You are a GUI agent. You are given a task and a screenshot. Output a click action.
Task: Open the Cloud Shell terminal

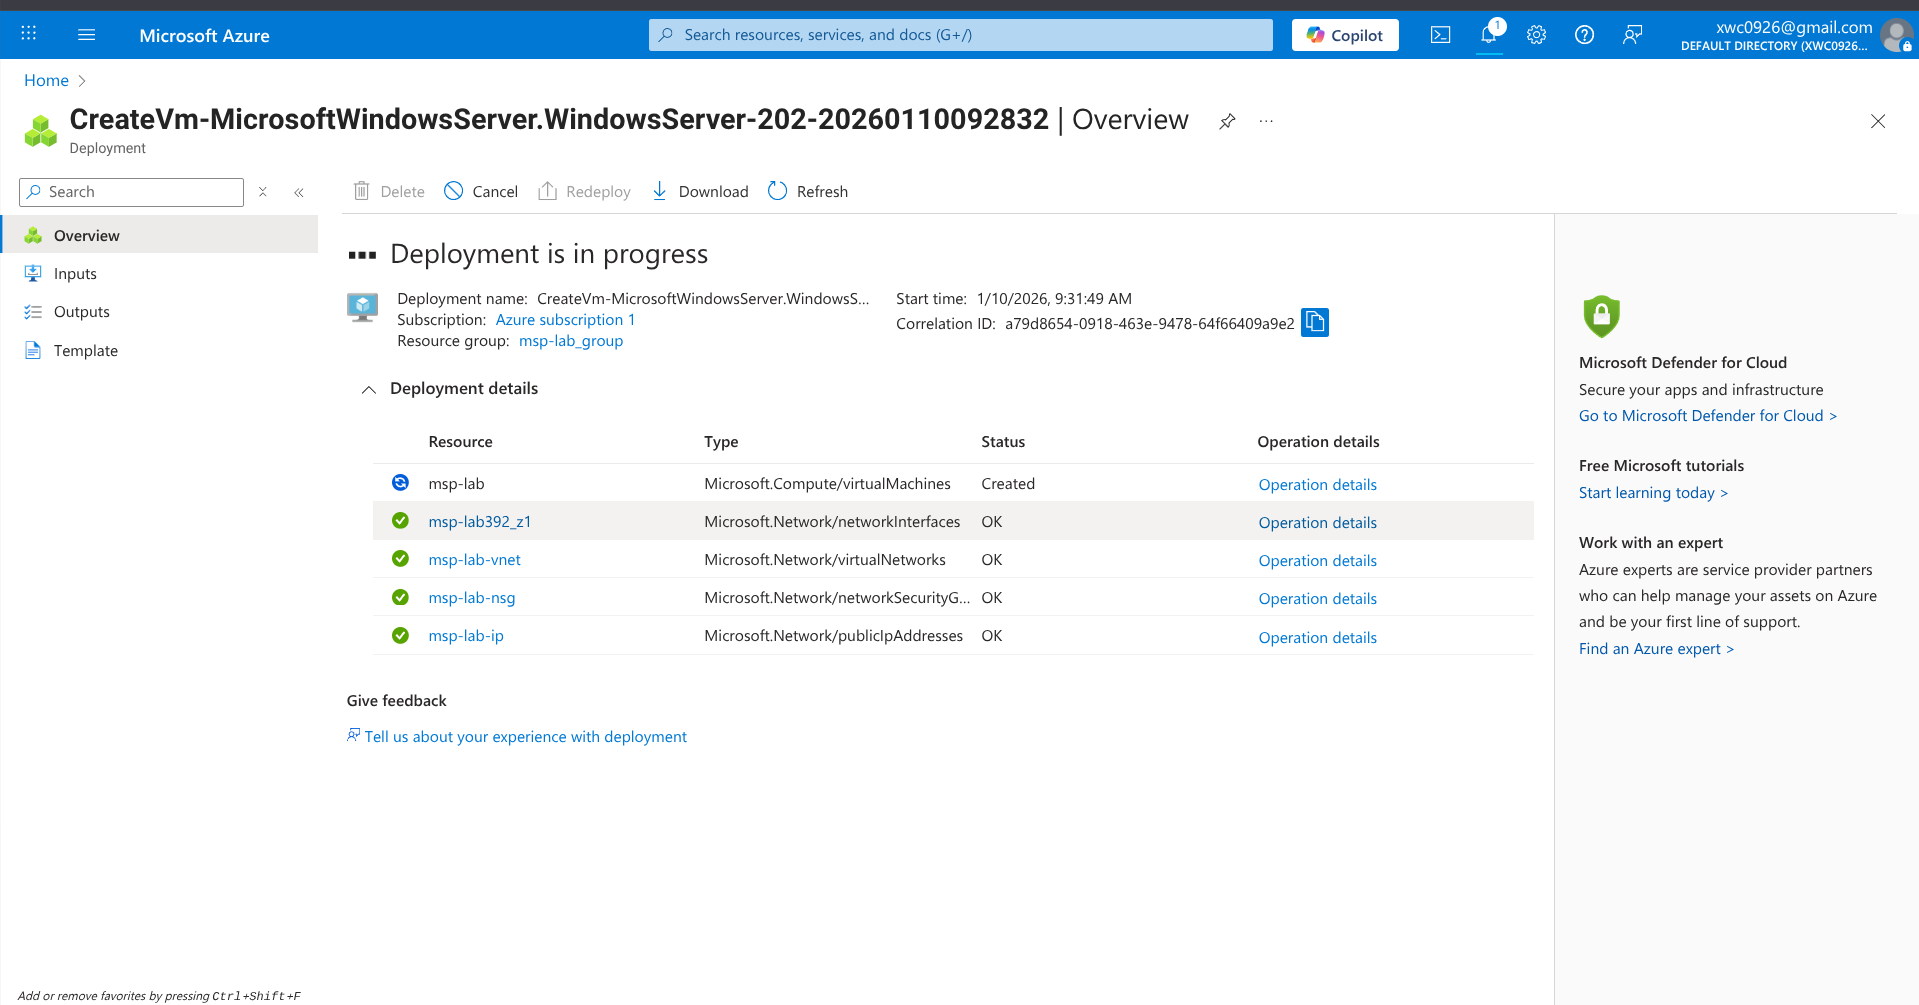pyautogui.click(x=1440, y=34)
